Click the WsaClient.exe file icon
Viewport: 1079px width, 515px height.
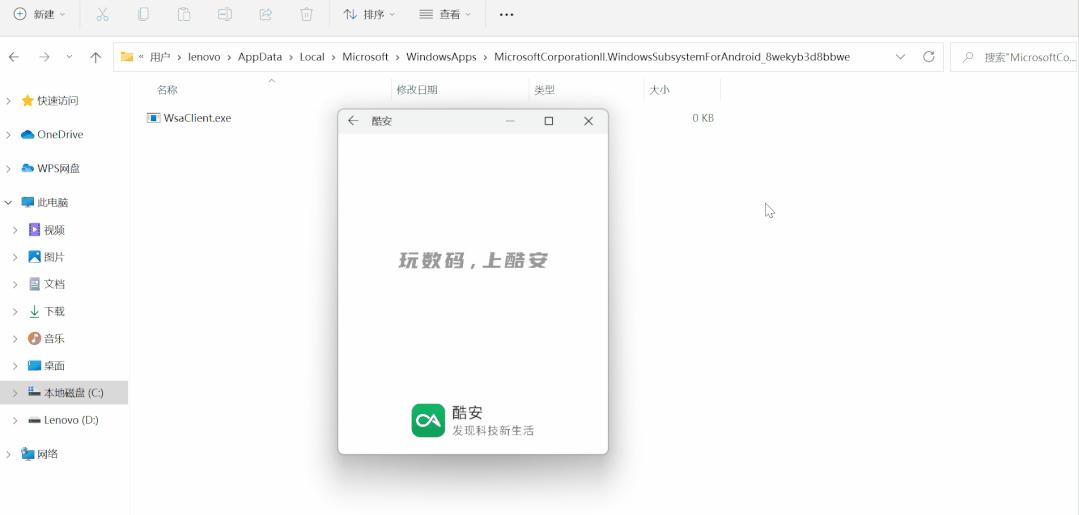point(153,118)
